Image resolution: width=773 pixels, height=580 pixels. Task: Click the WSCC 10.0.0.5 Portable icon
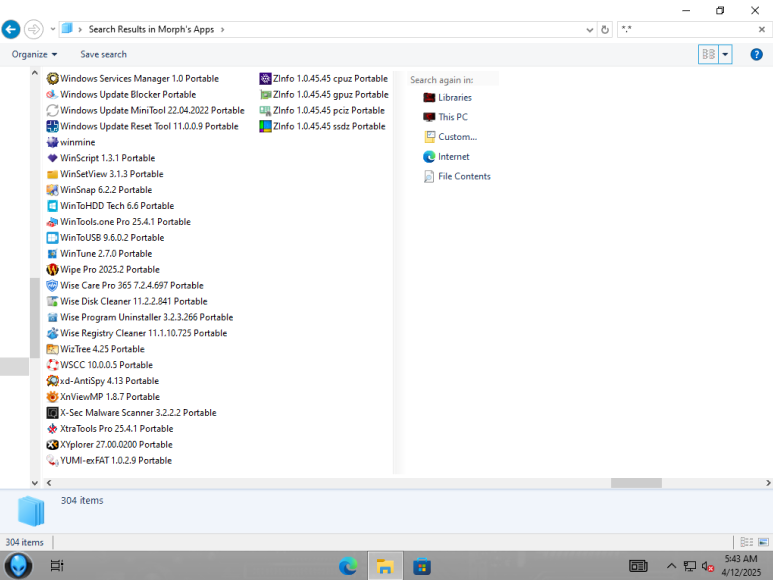click(52, 365)
